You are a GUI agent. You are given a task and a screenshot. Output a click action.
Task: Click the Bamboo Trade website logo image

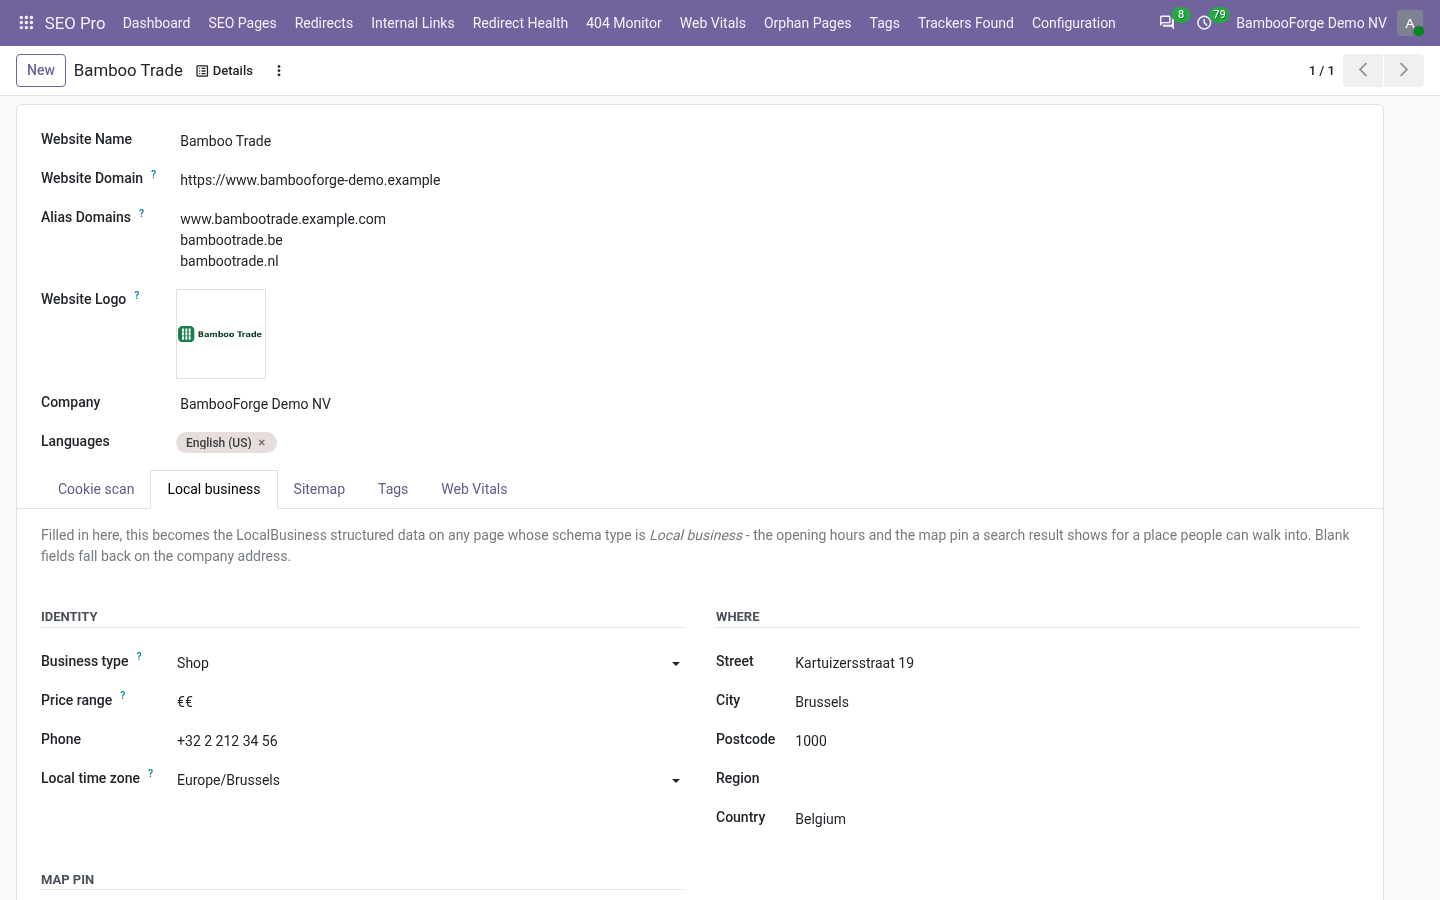pyautogui.click(x=221, y=334)
